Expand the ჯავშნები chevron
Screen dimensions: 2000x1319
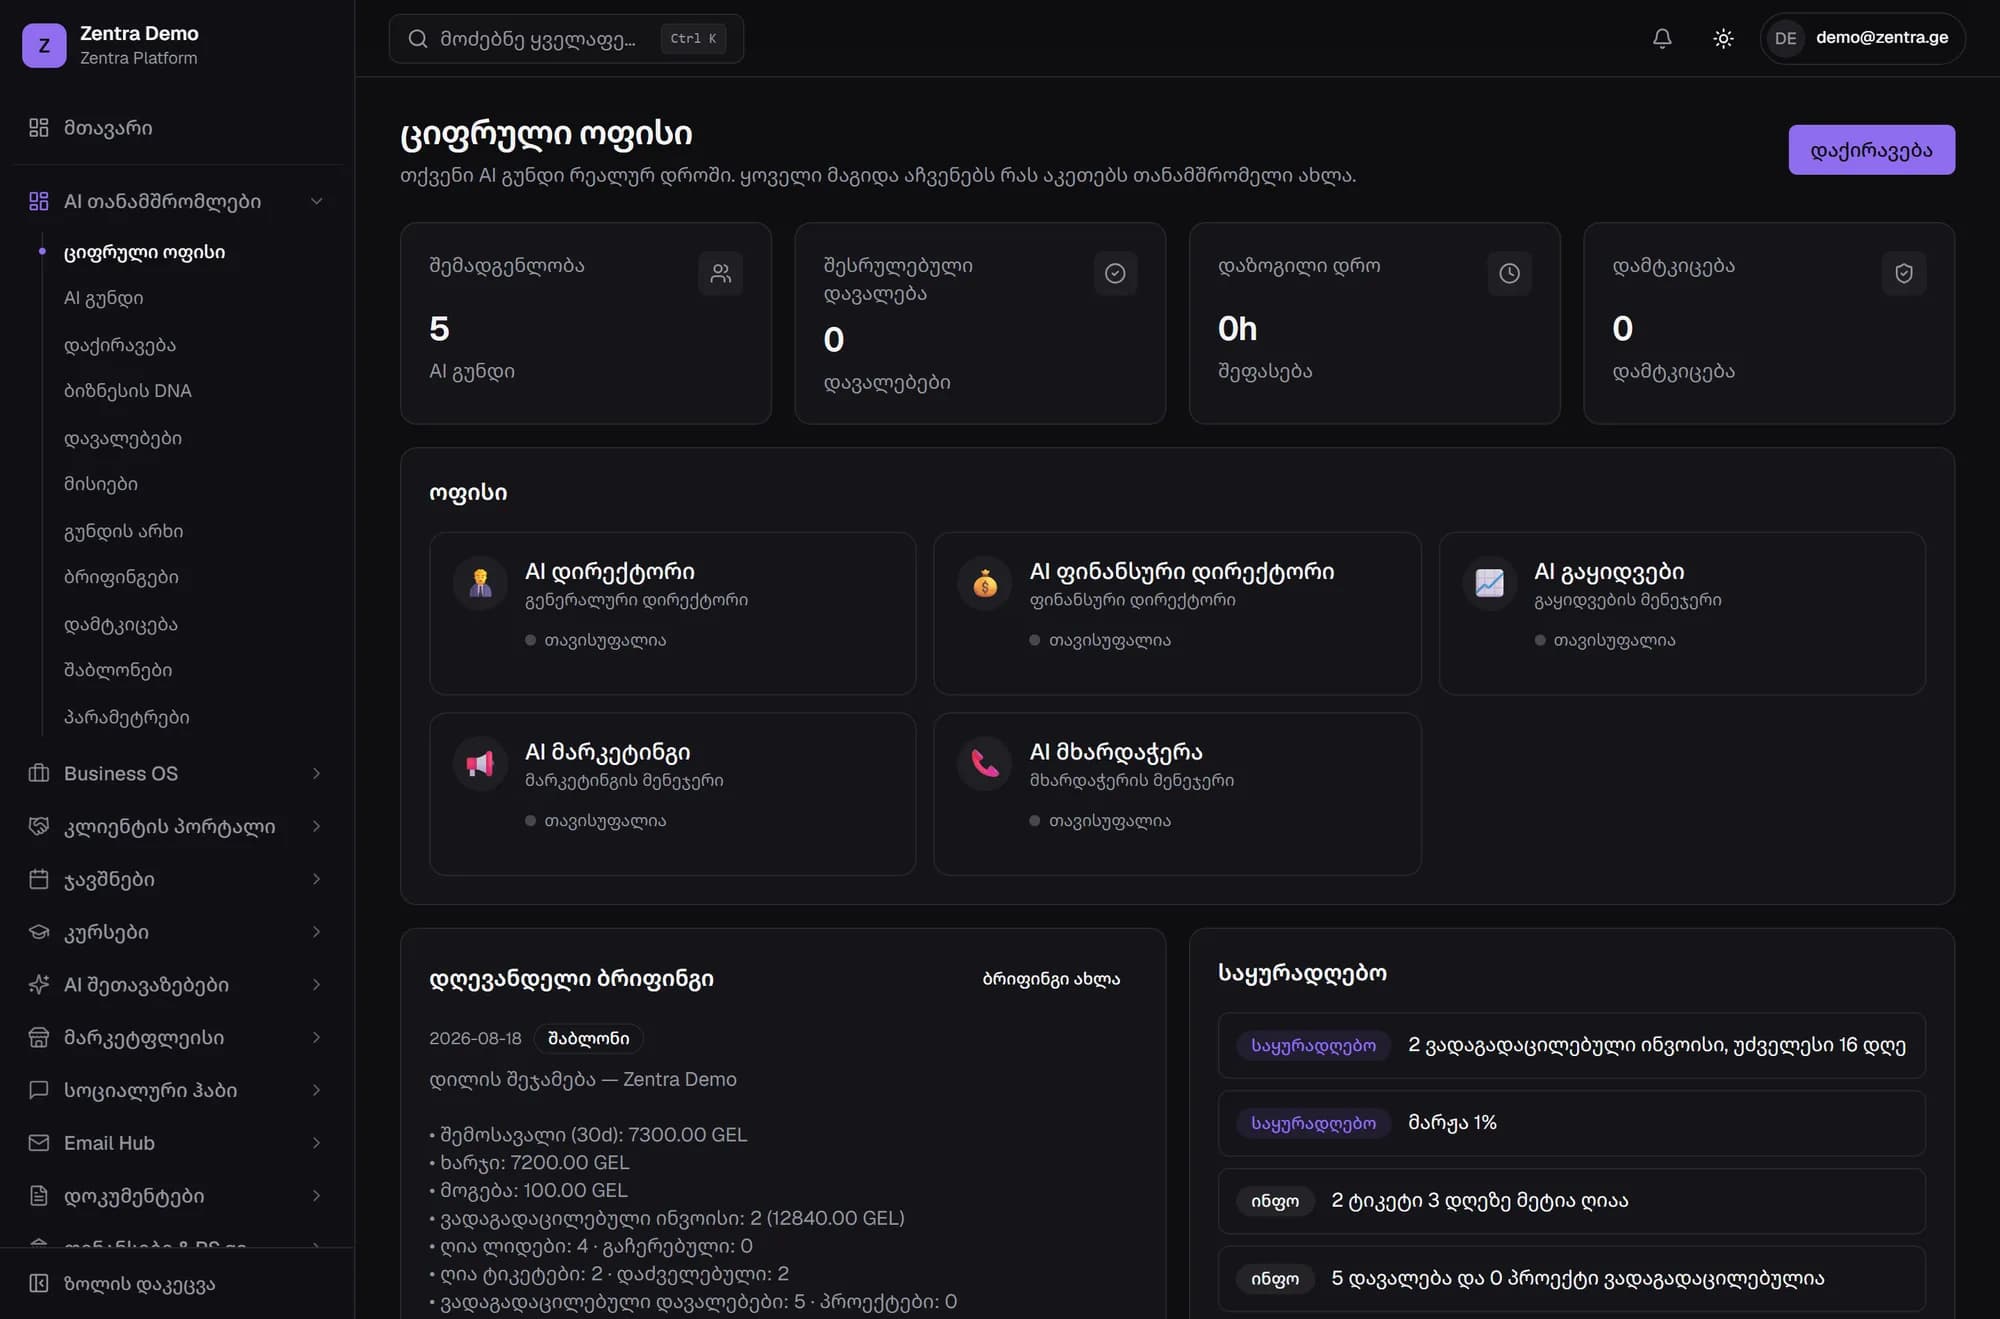[x=317, y=879]
